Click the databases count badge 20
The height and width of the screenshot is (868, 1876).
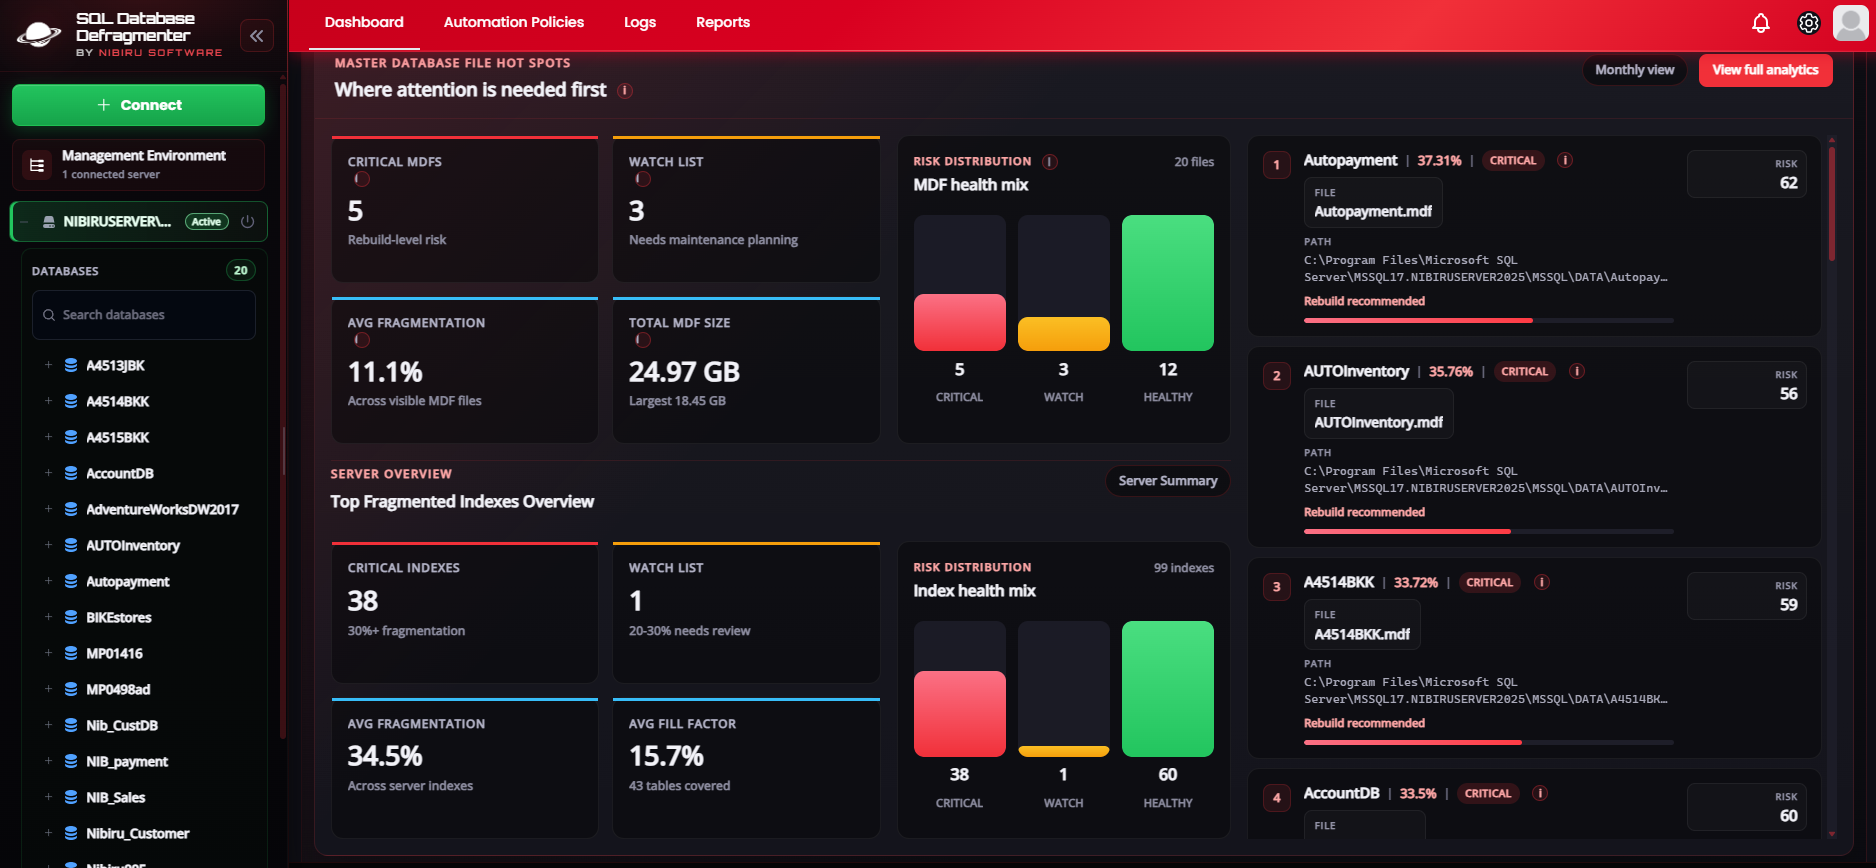(241, 270)
